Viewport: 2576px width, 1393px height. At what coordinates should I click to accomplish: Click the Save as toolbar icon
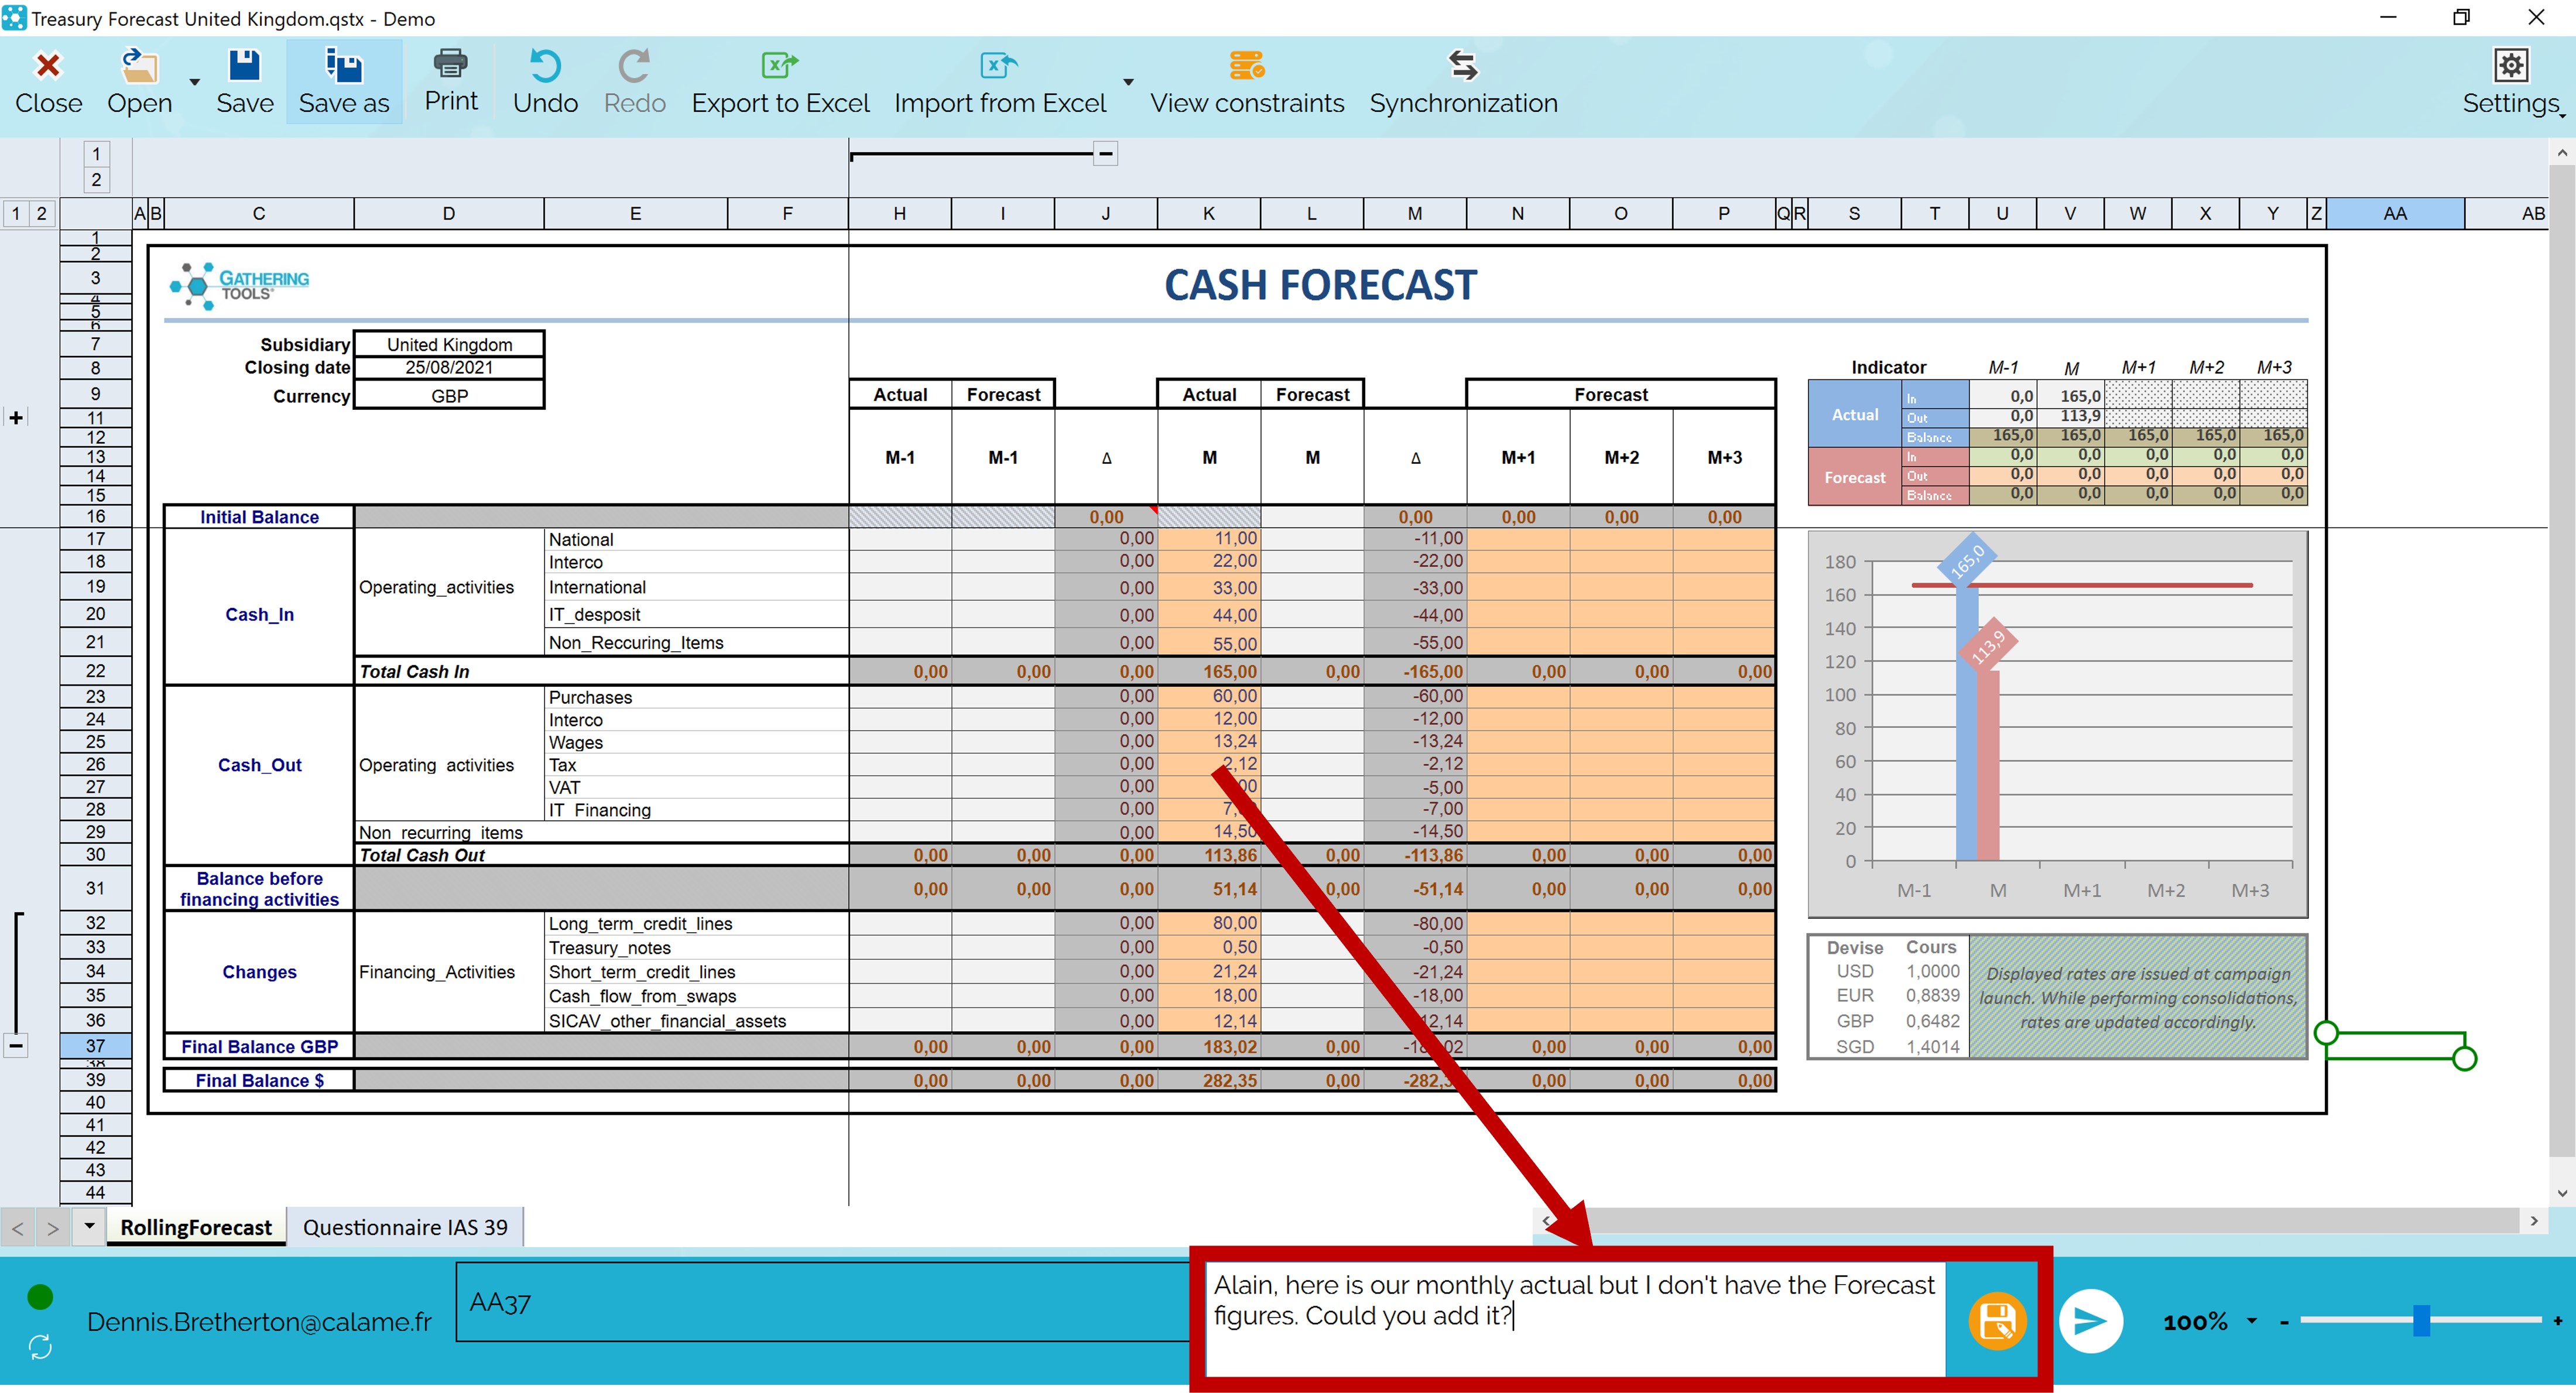(x=343, y=68)
